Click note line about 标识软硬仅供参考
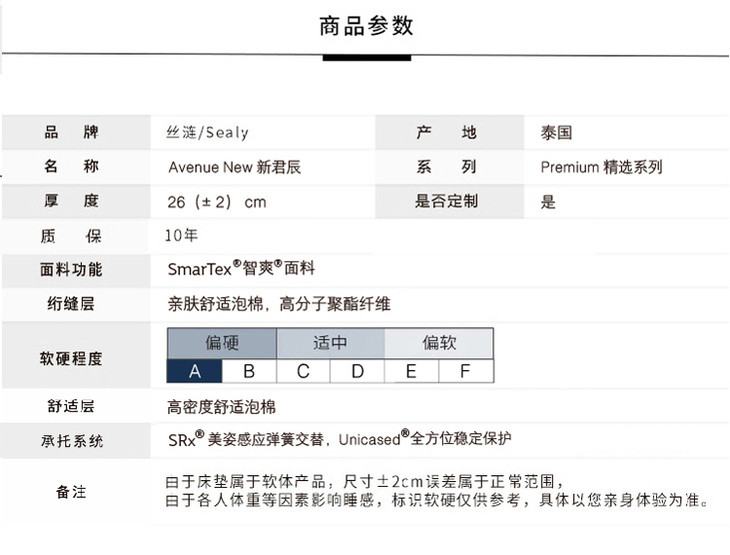The height and width of the screenshot is (555, 730). pos(438,500)
